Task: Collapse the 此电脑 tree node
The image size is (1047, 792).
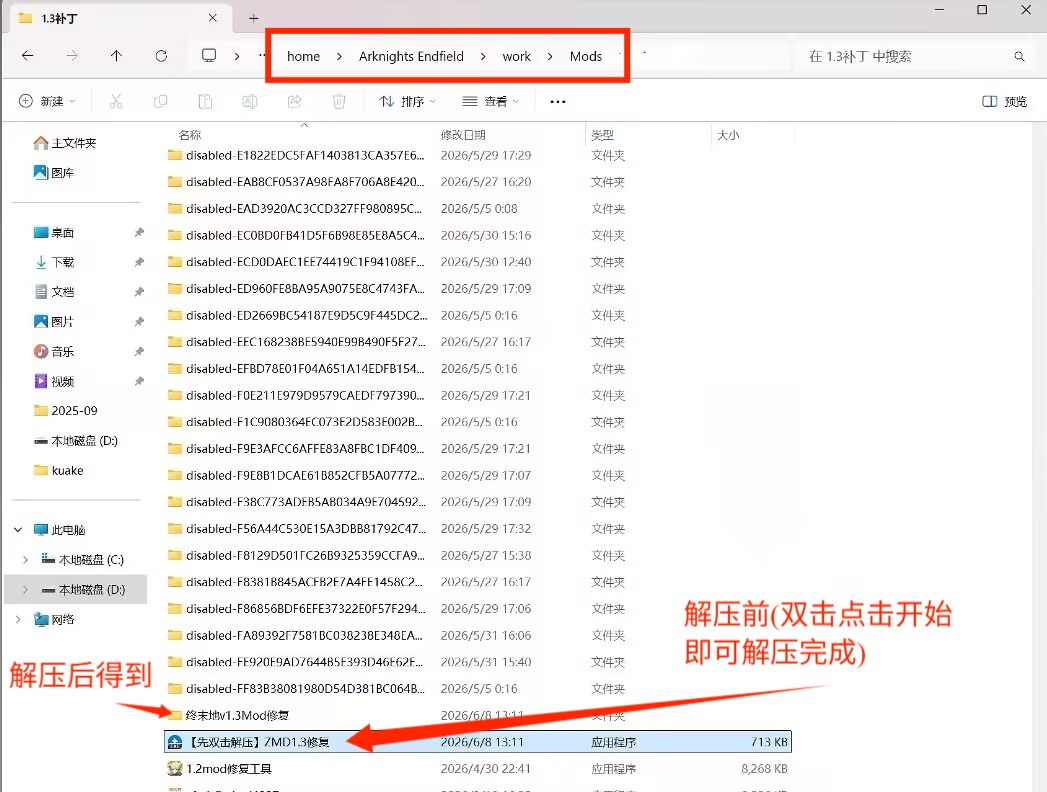Action: tap(18, 530)
